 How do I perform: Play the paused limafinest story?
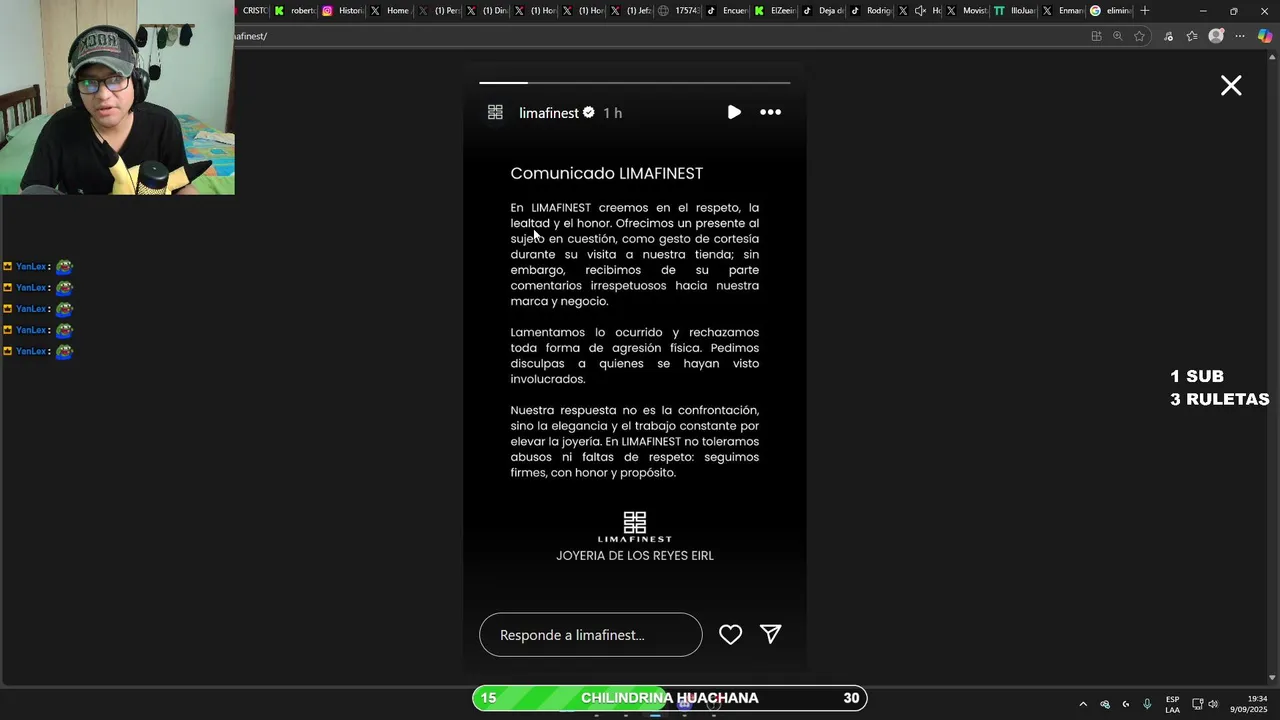[734, 112]
